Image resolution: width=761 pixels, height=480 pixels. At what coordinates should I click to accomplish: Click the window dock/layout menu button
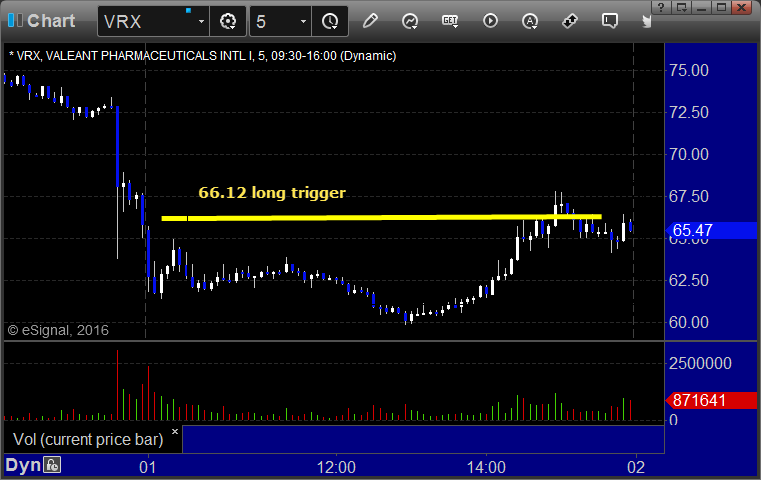682,7
